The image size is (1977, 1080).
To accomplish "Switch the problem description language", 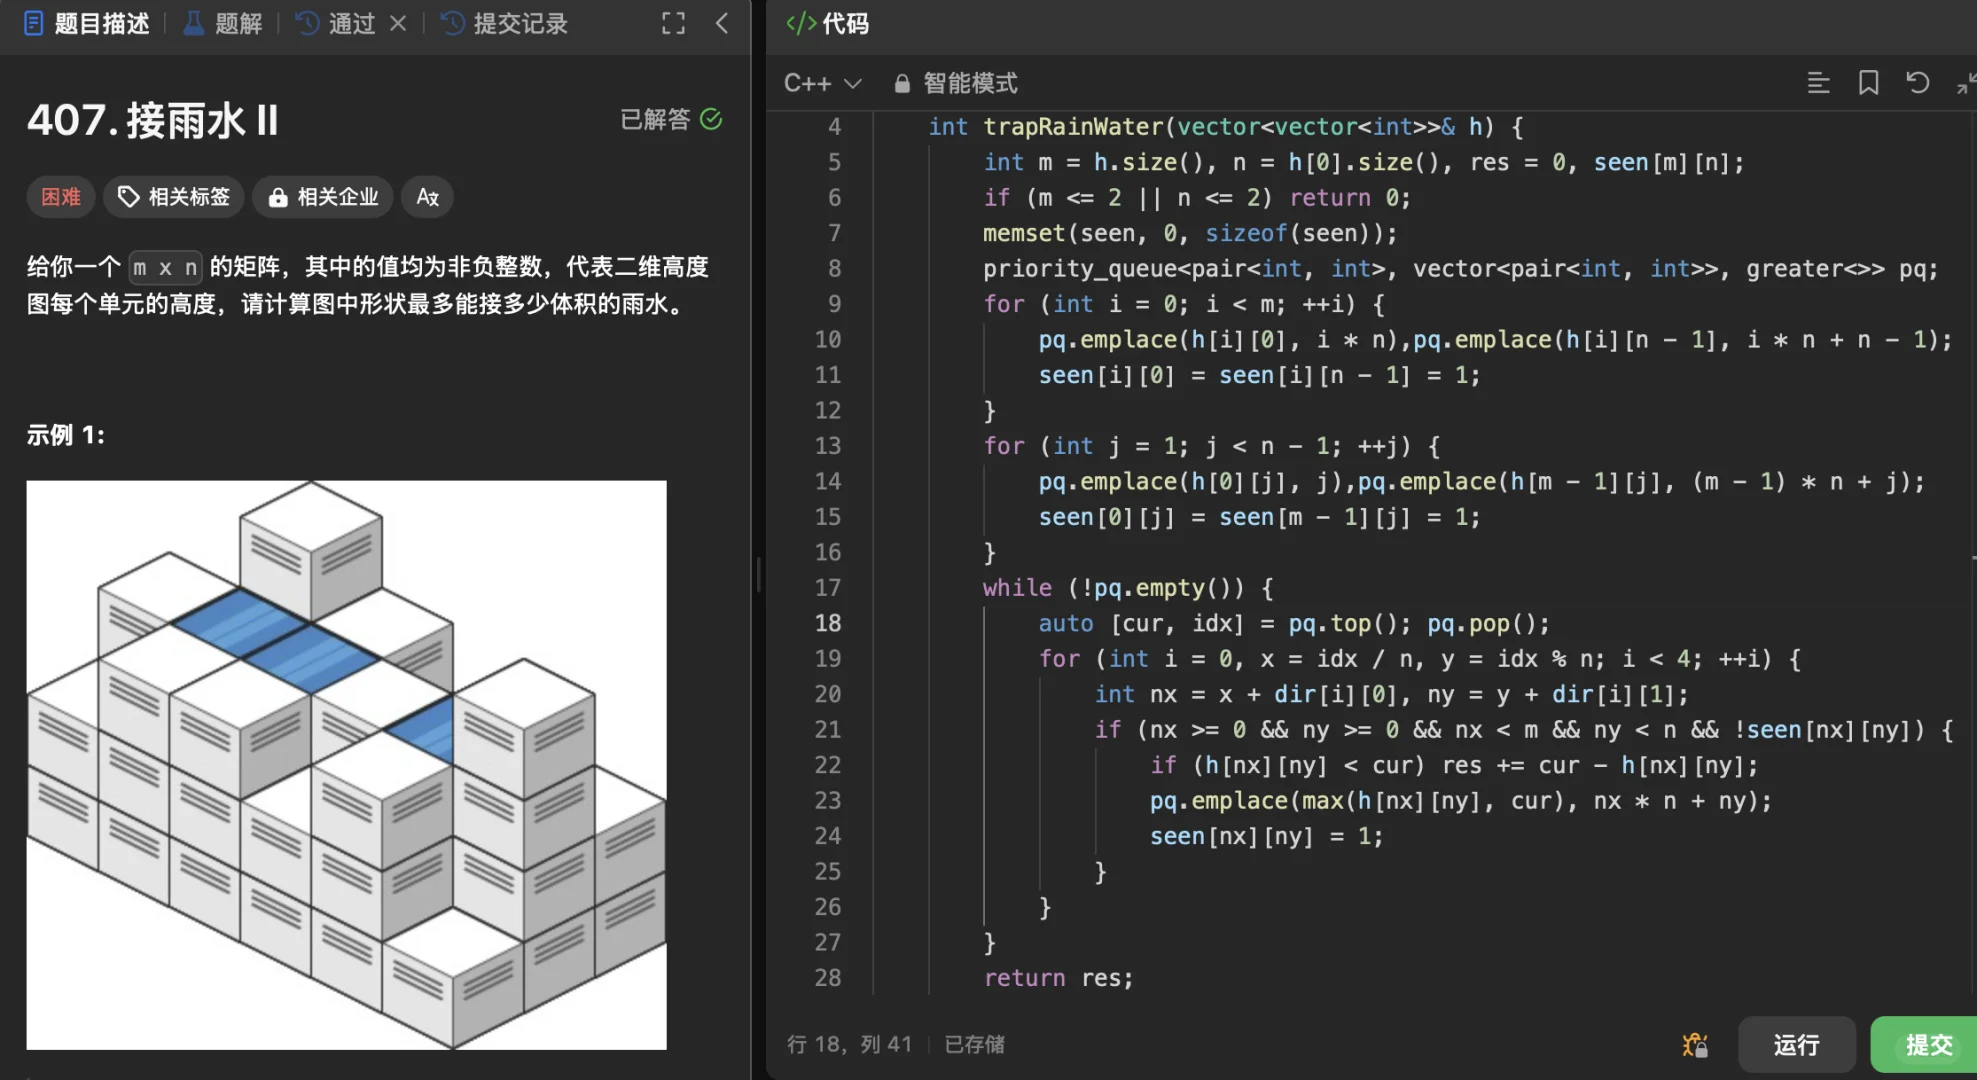I will (428, 197).
